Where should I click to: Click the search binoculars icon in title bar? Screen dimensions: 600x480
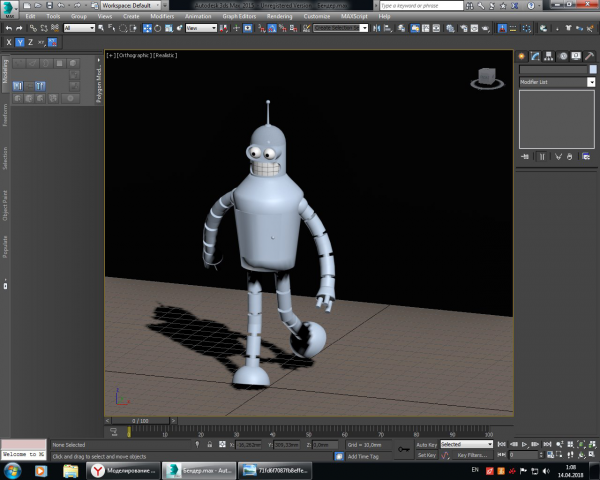point(470,6)
